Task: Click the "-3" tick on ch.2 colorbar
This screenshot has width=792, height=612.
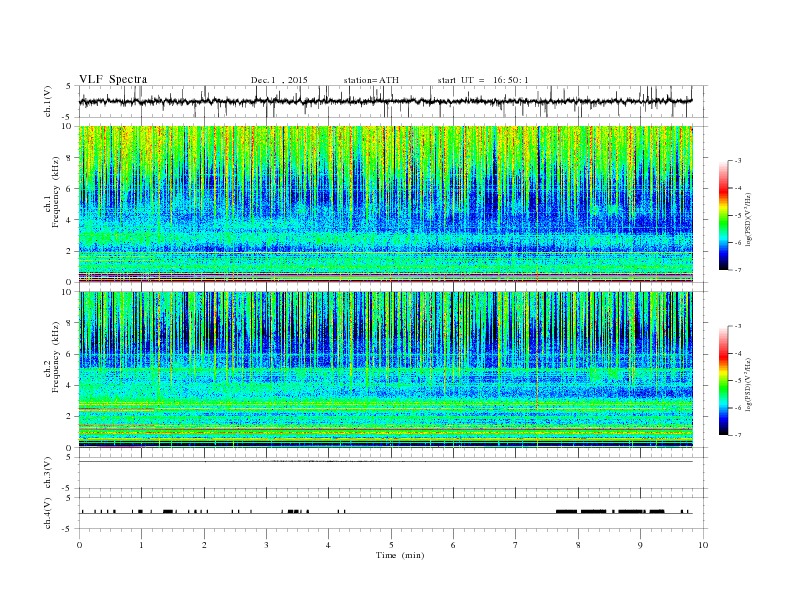Action: click(x=737, y=326)
